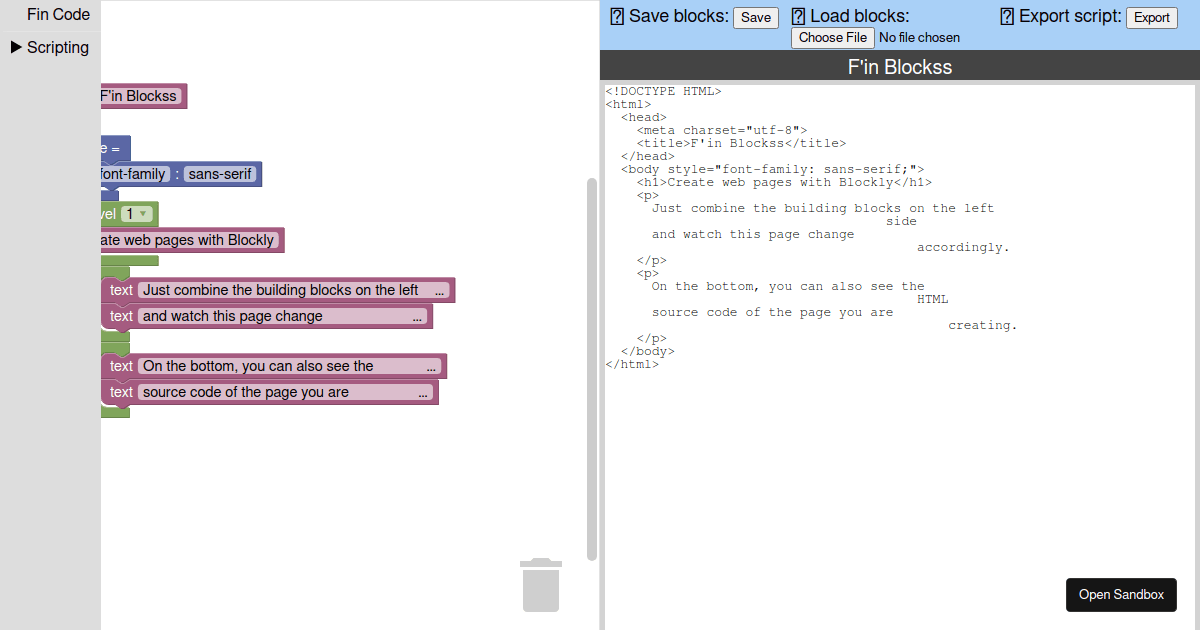Click the help icon beside Load blocks
This screenshot has height=630, width=1200.
(x=797, y=16)
